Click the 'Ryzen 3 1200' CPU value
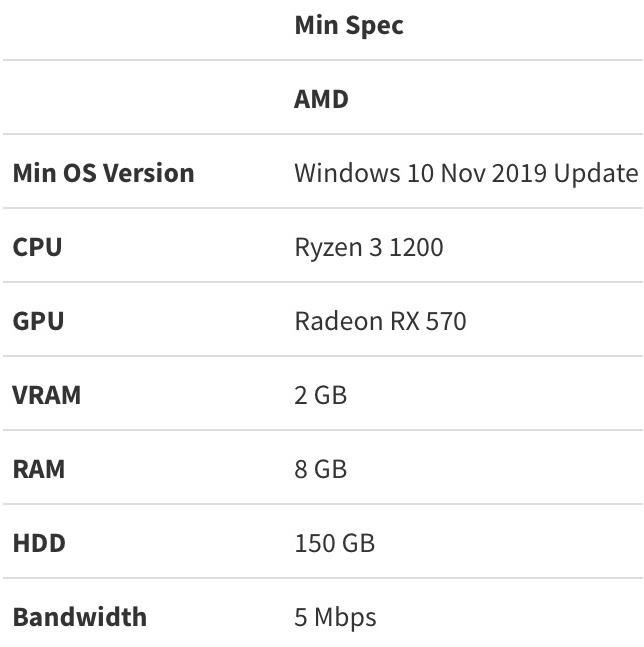This screenshot has height=647, width=644. coord(368,247)
